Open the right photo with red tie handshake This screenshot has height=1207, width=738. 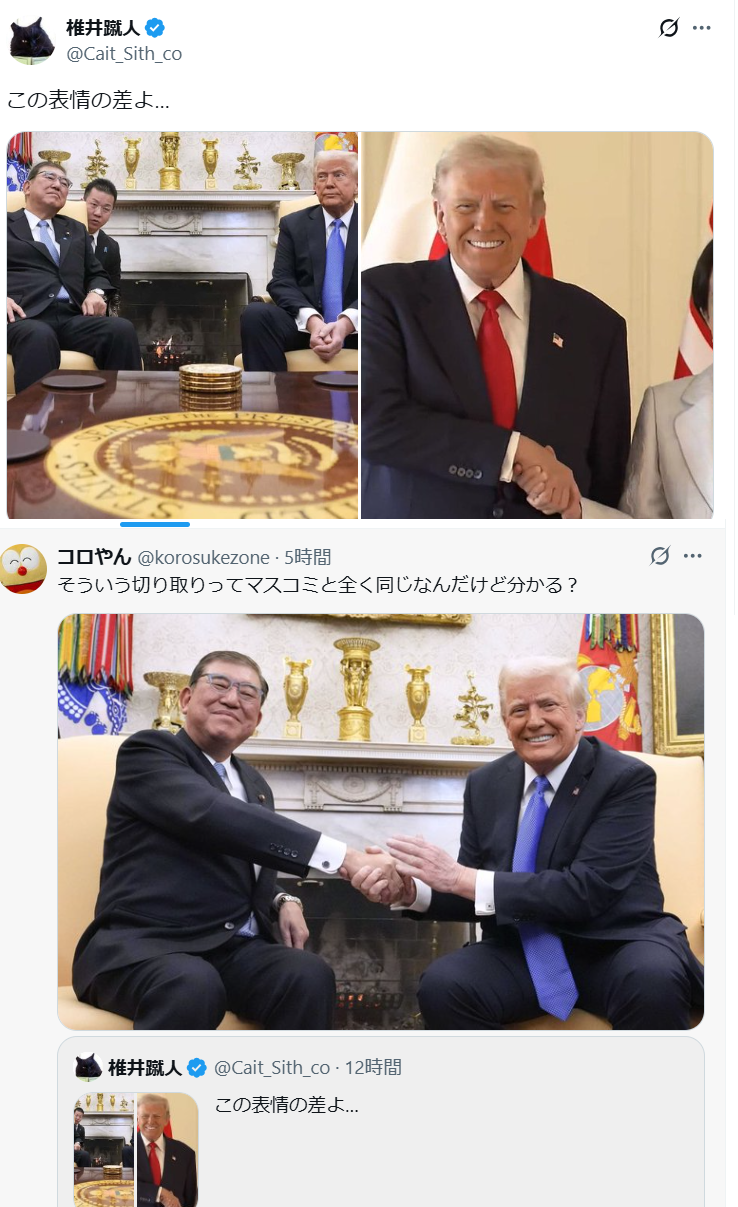[x=537, y=325]
